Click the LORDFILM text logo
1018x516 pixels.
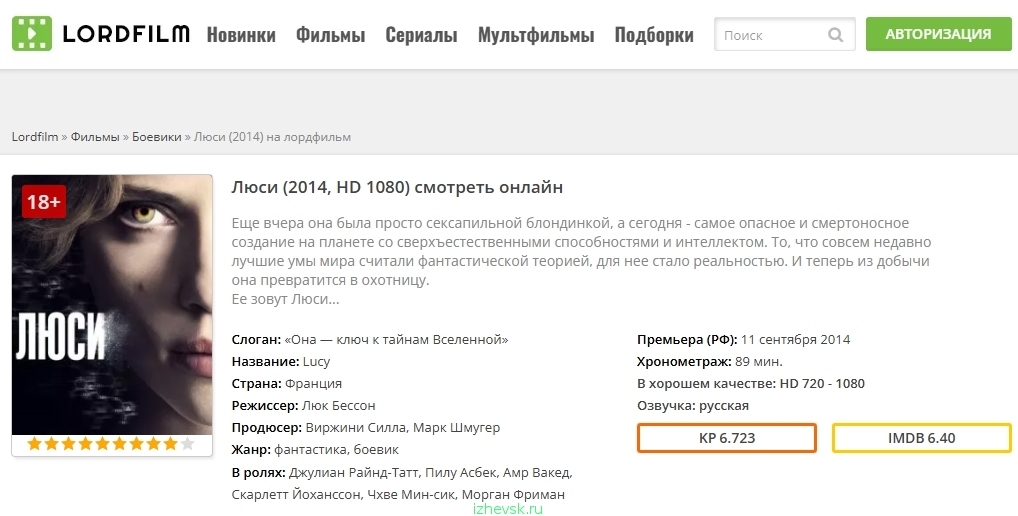[127, 34]
